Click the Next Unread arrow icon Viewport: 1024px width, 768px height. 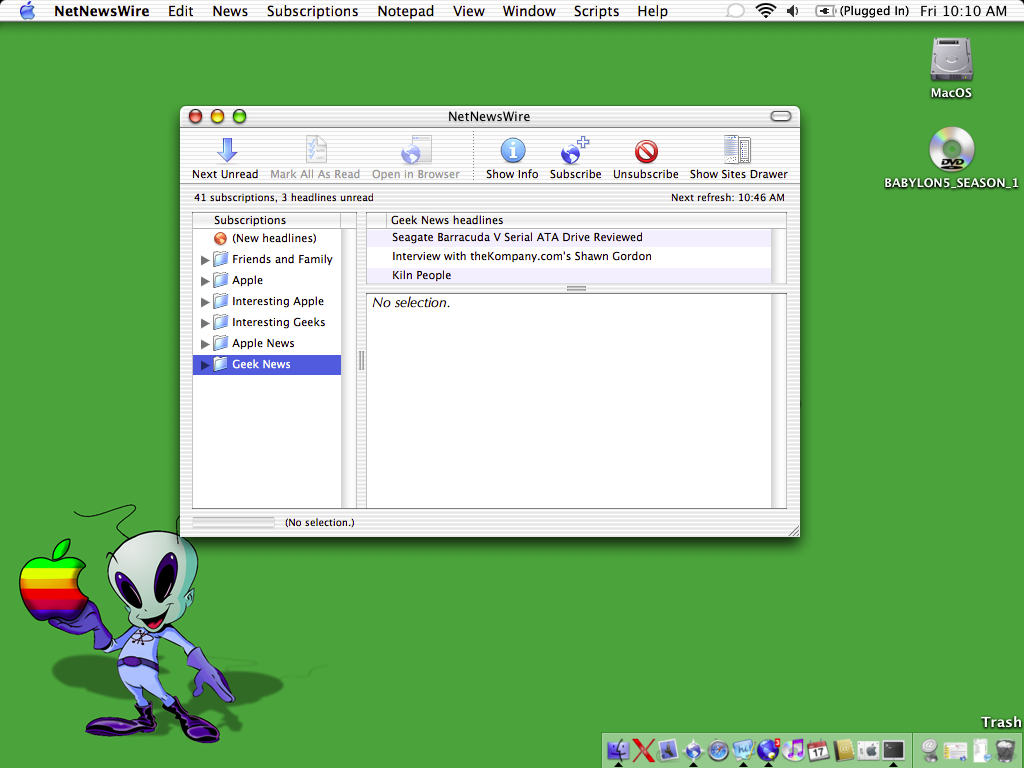tap(227, 151)
